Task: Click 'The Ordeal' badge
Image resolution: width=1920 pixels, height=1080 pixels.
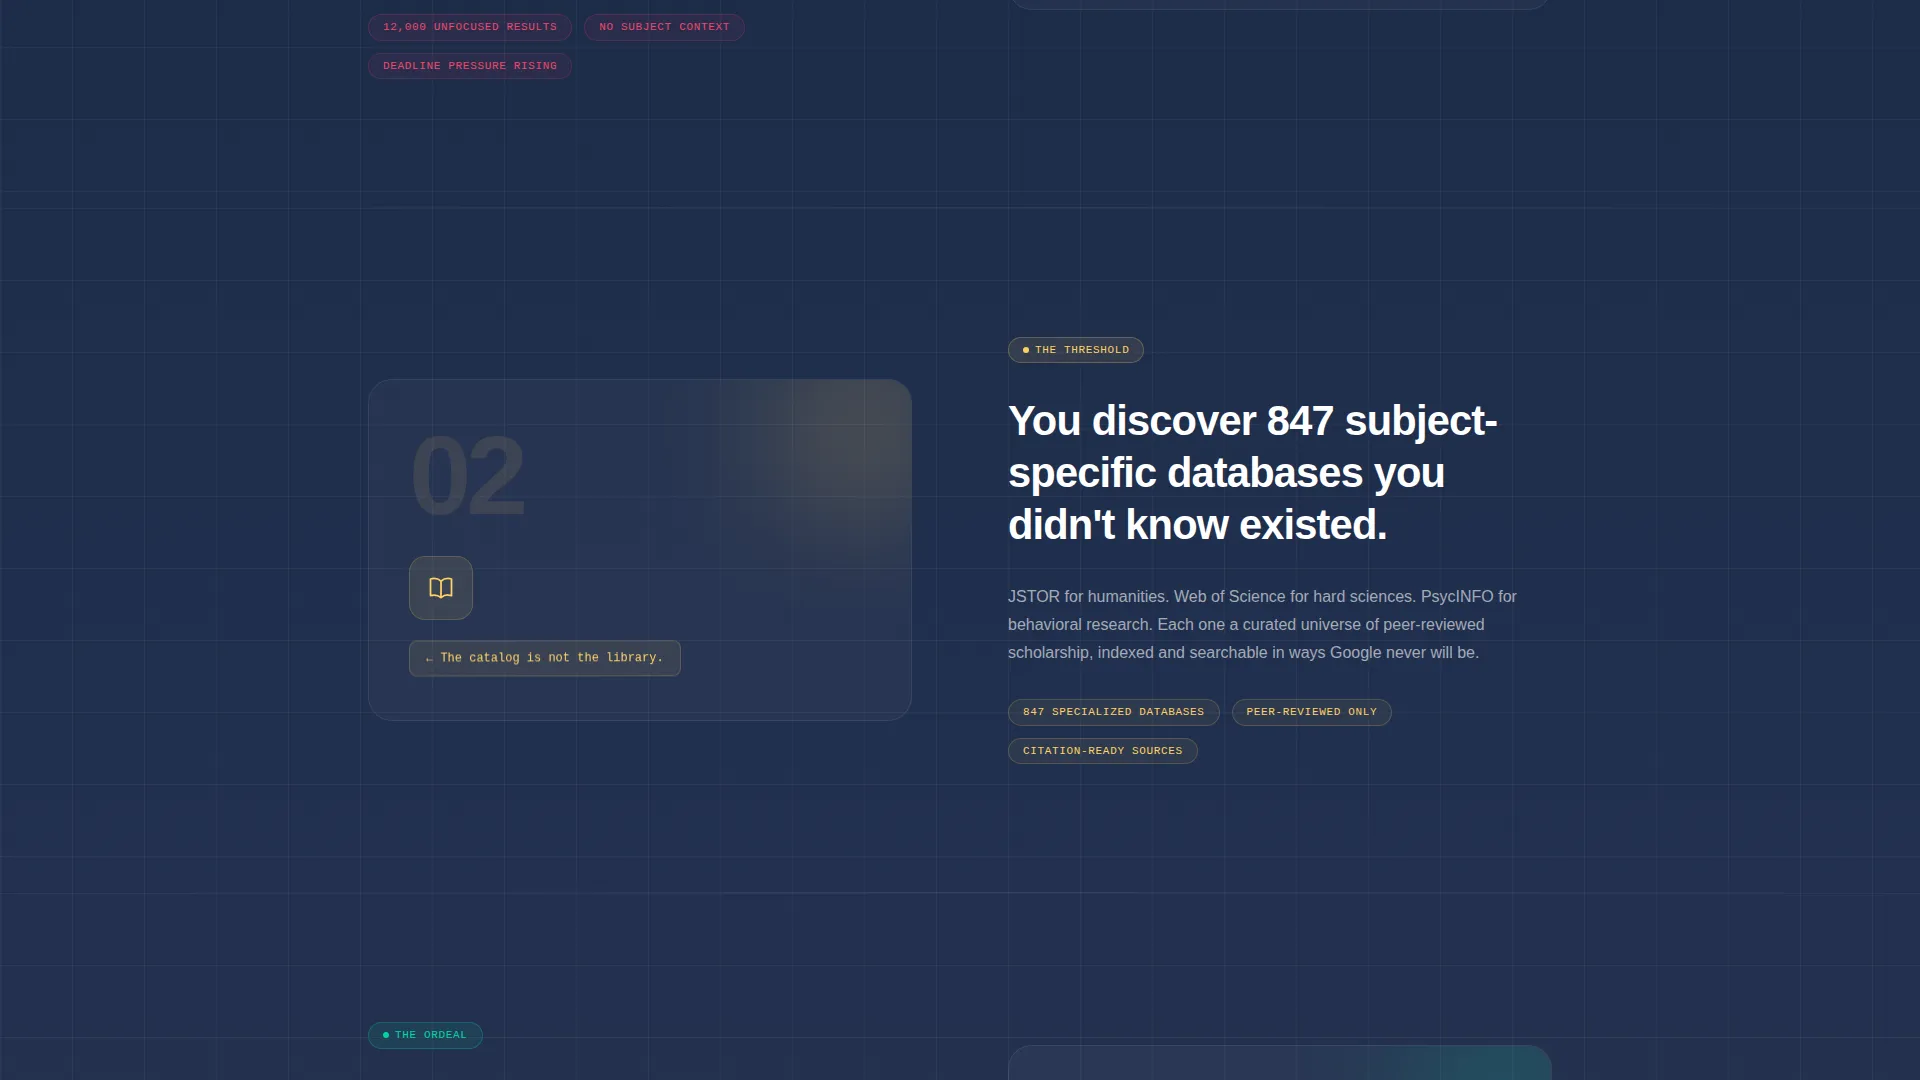Action: (x=425, y=1035)
